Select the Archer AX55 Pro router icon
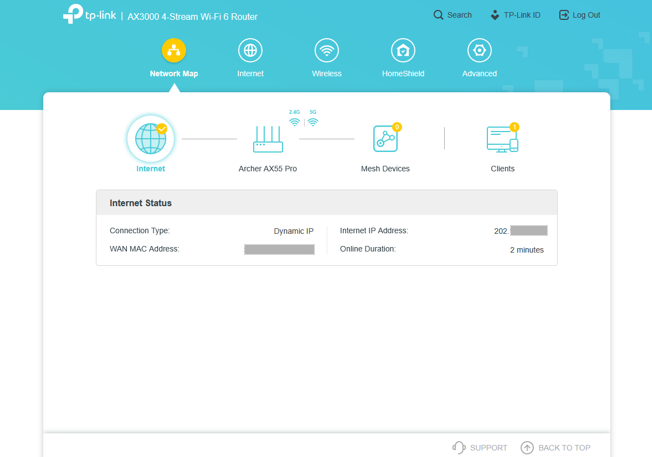This screenshot has height=457, width=652. (x=268, y=139)
